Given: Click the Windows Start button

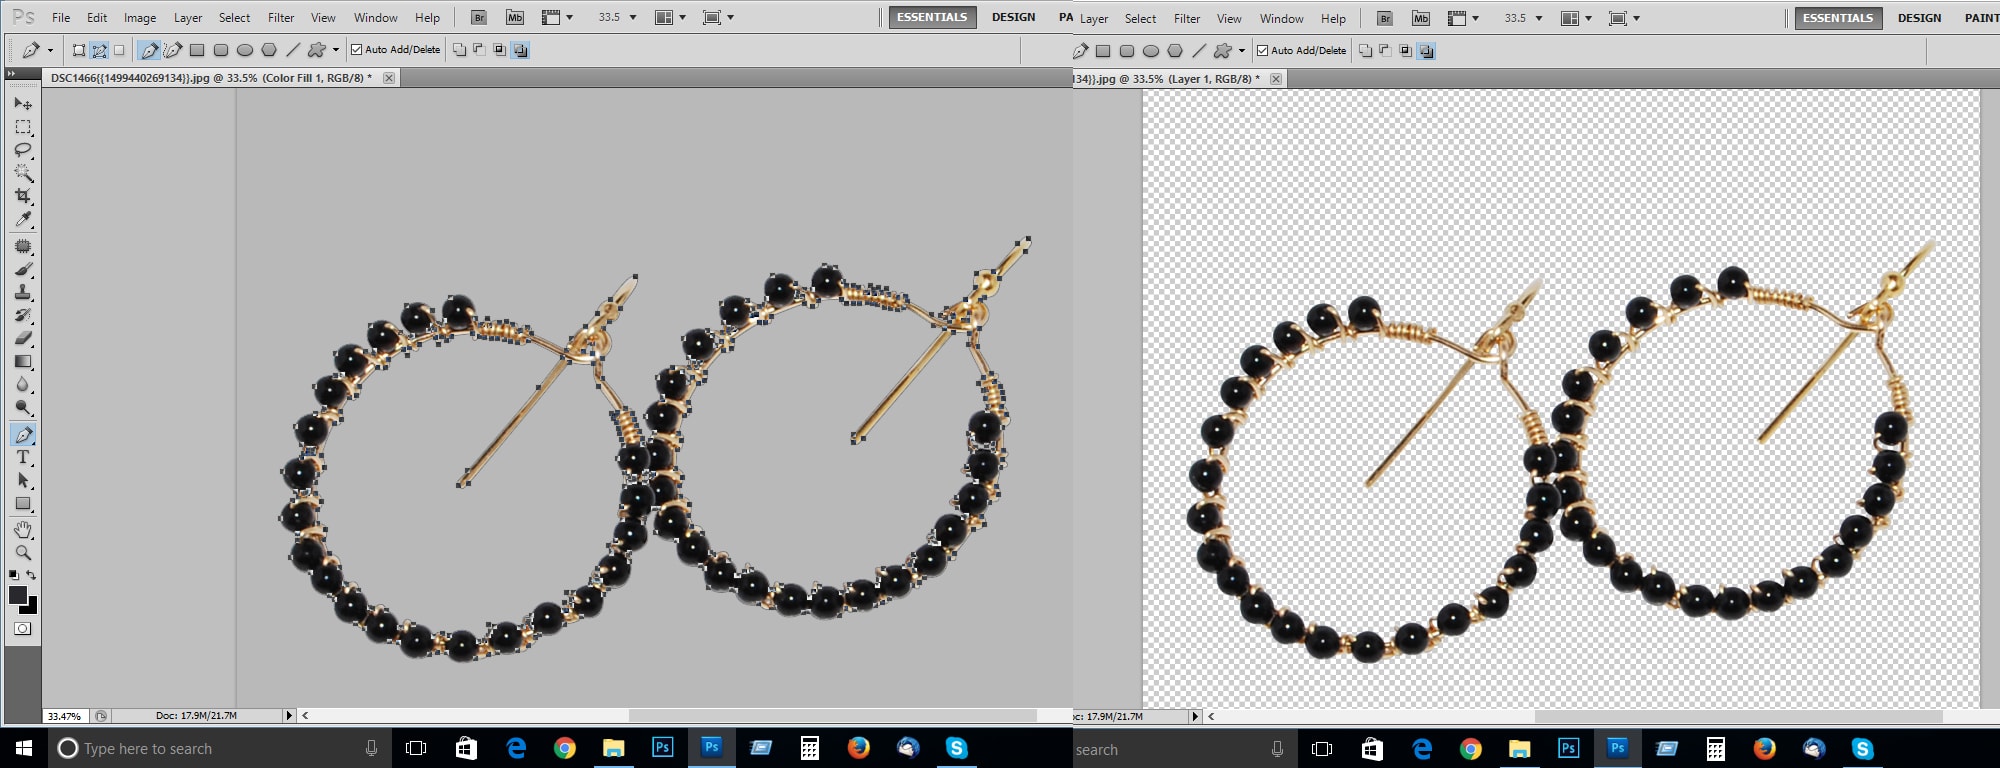Looking at the screenshot, I should [24, 748].
